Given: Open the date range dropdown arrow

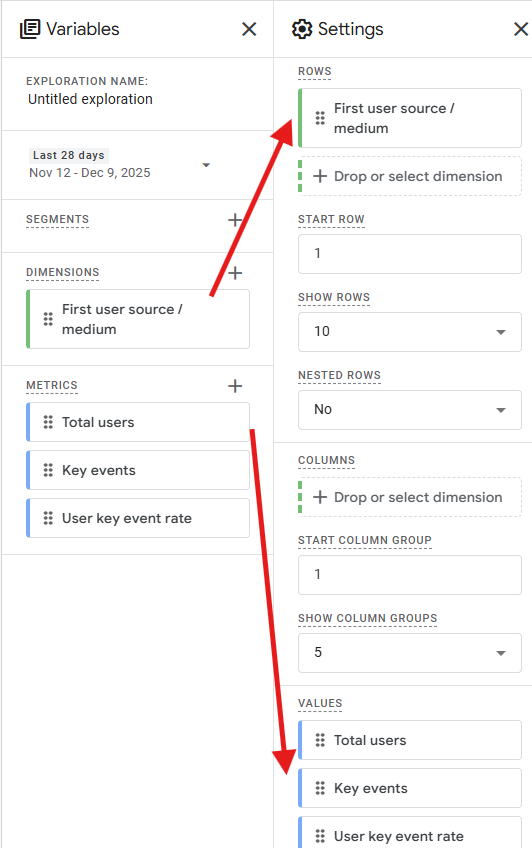Looking at the screenshot, I should point(206,165).
